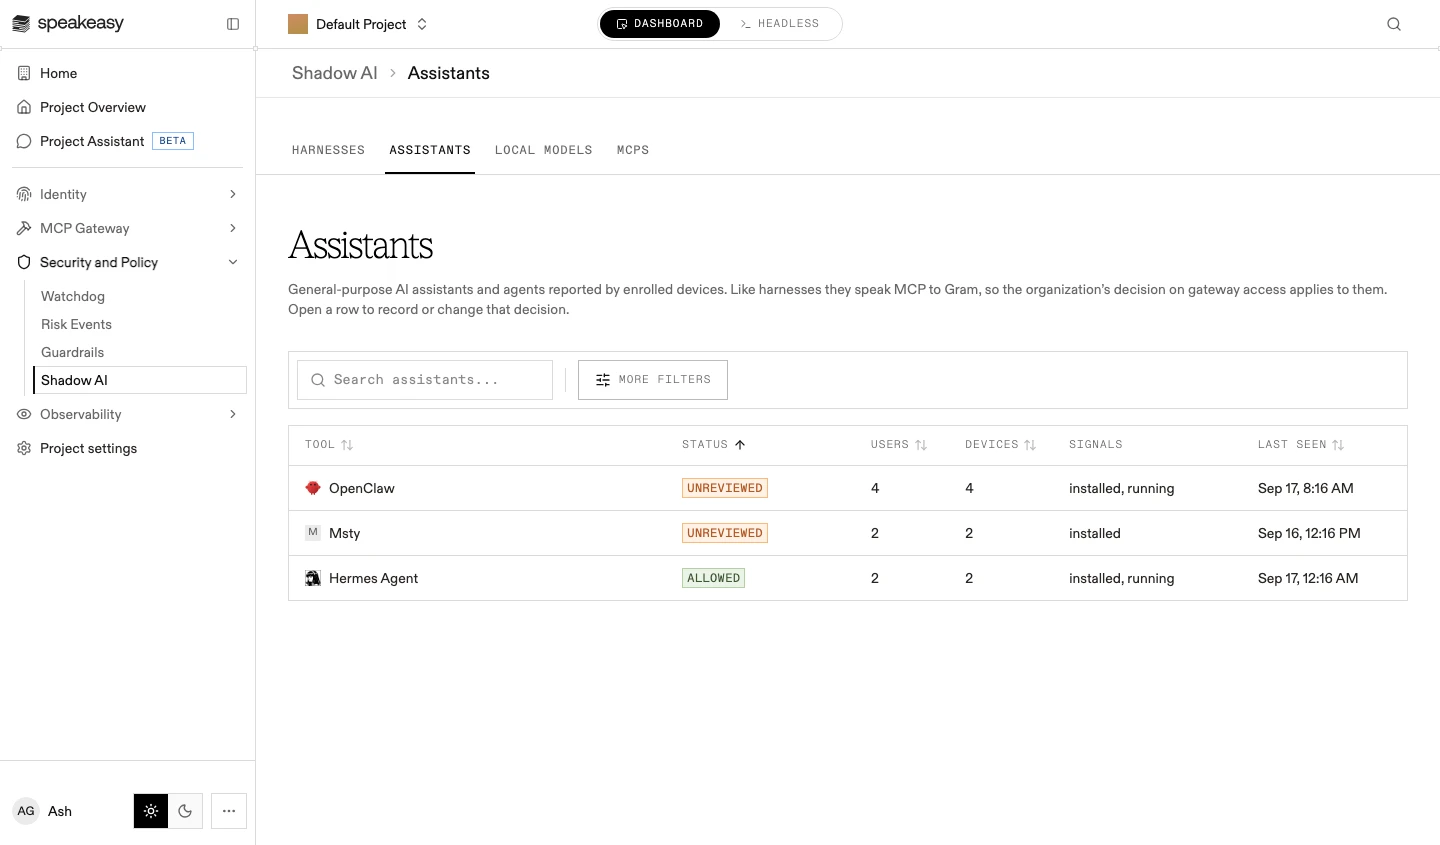Expand the Observability section
Viewport: 1440px width, 845px height.
[233, 414]
